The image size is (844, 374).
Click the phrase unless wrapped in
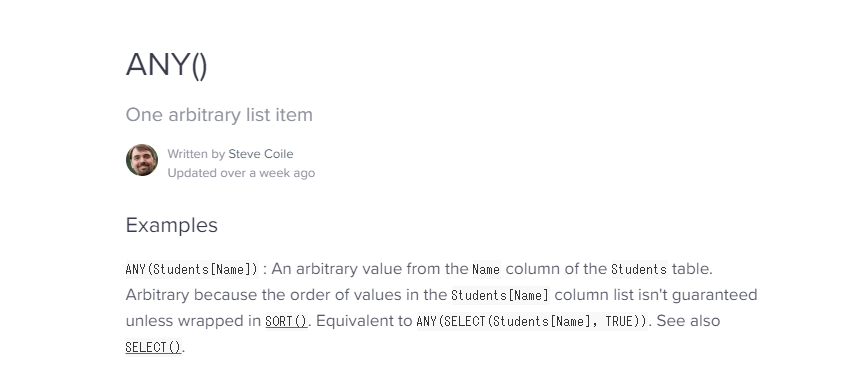[x=193, y=321]
